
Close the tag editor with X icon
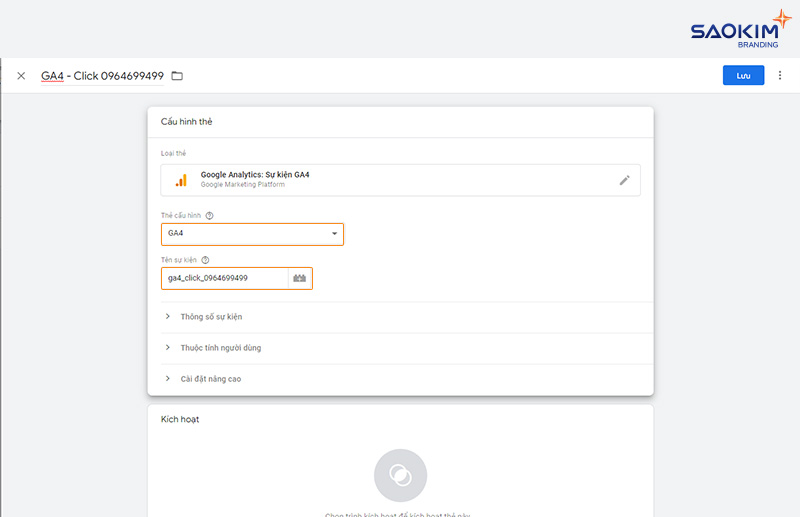point(21,76)
